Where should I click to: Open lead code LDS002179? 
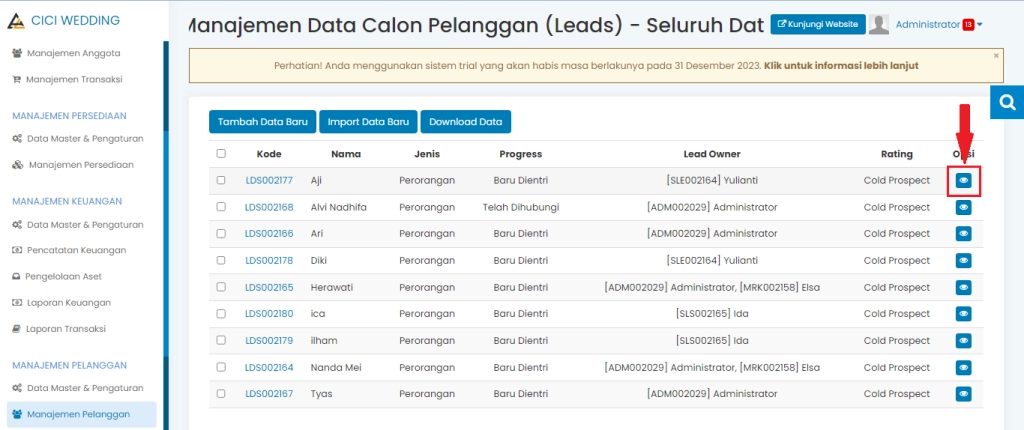click(x=269, y=340)
